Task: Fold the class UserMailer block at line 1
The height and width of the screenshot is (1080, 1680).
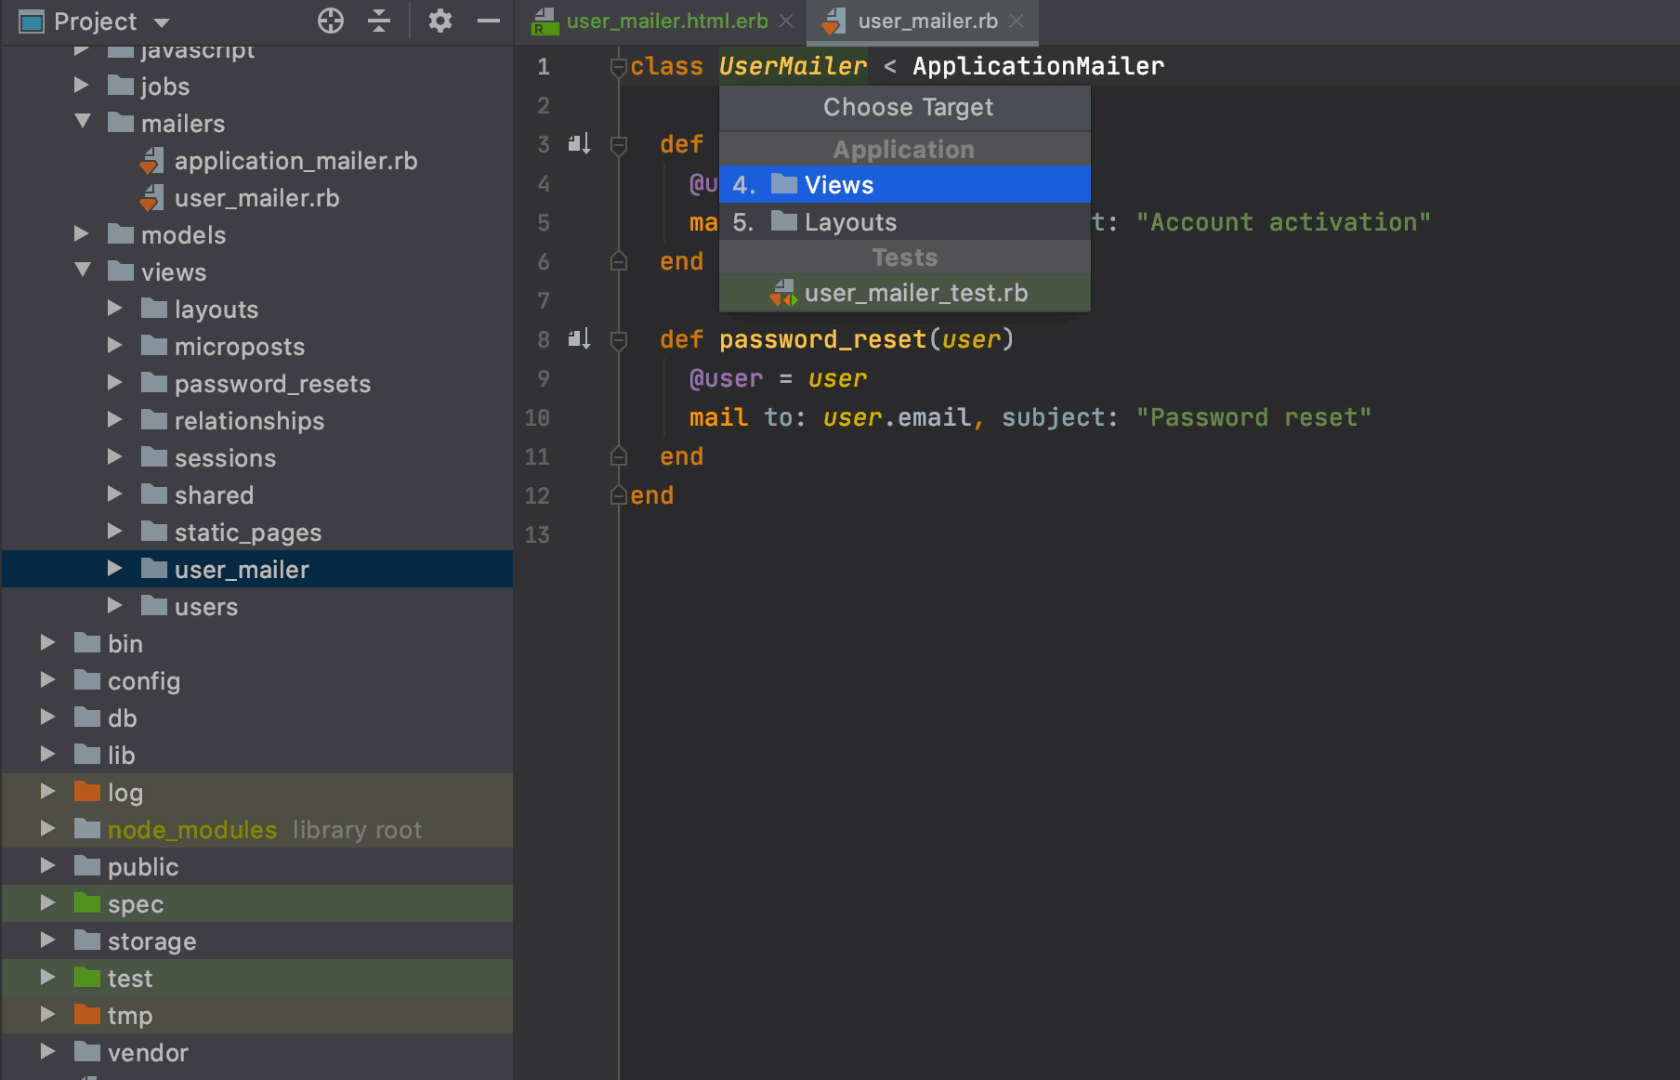Action: click(x=618, y=67)
